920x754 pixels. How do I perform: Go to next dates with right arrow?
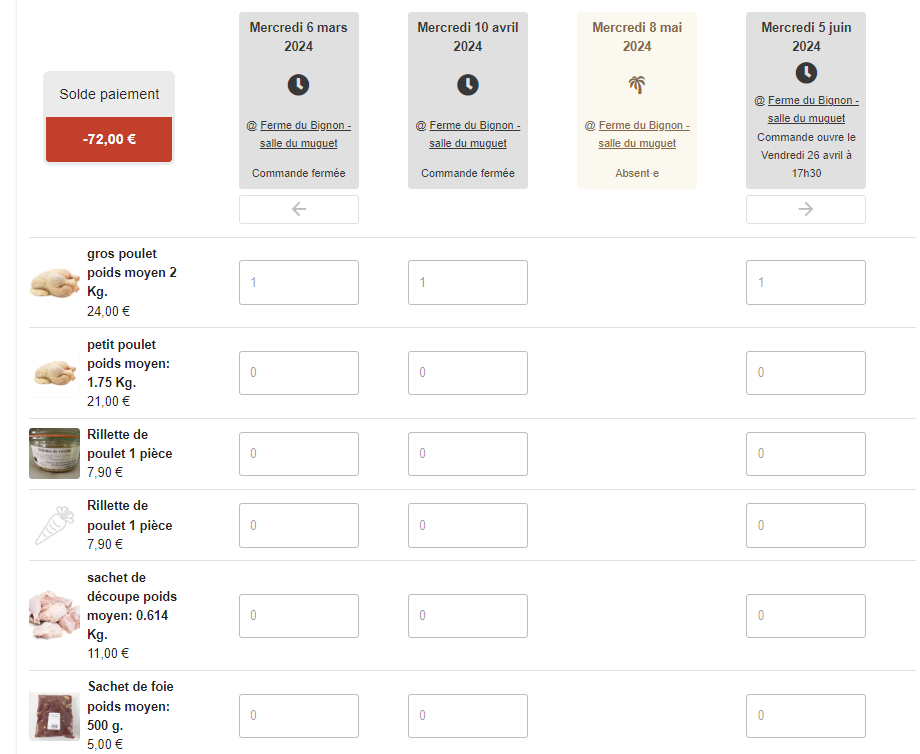coord(806,209)
